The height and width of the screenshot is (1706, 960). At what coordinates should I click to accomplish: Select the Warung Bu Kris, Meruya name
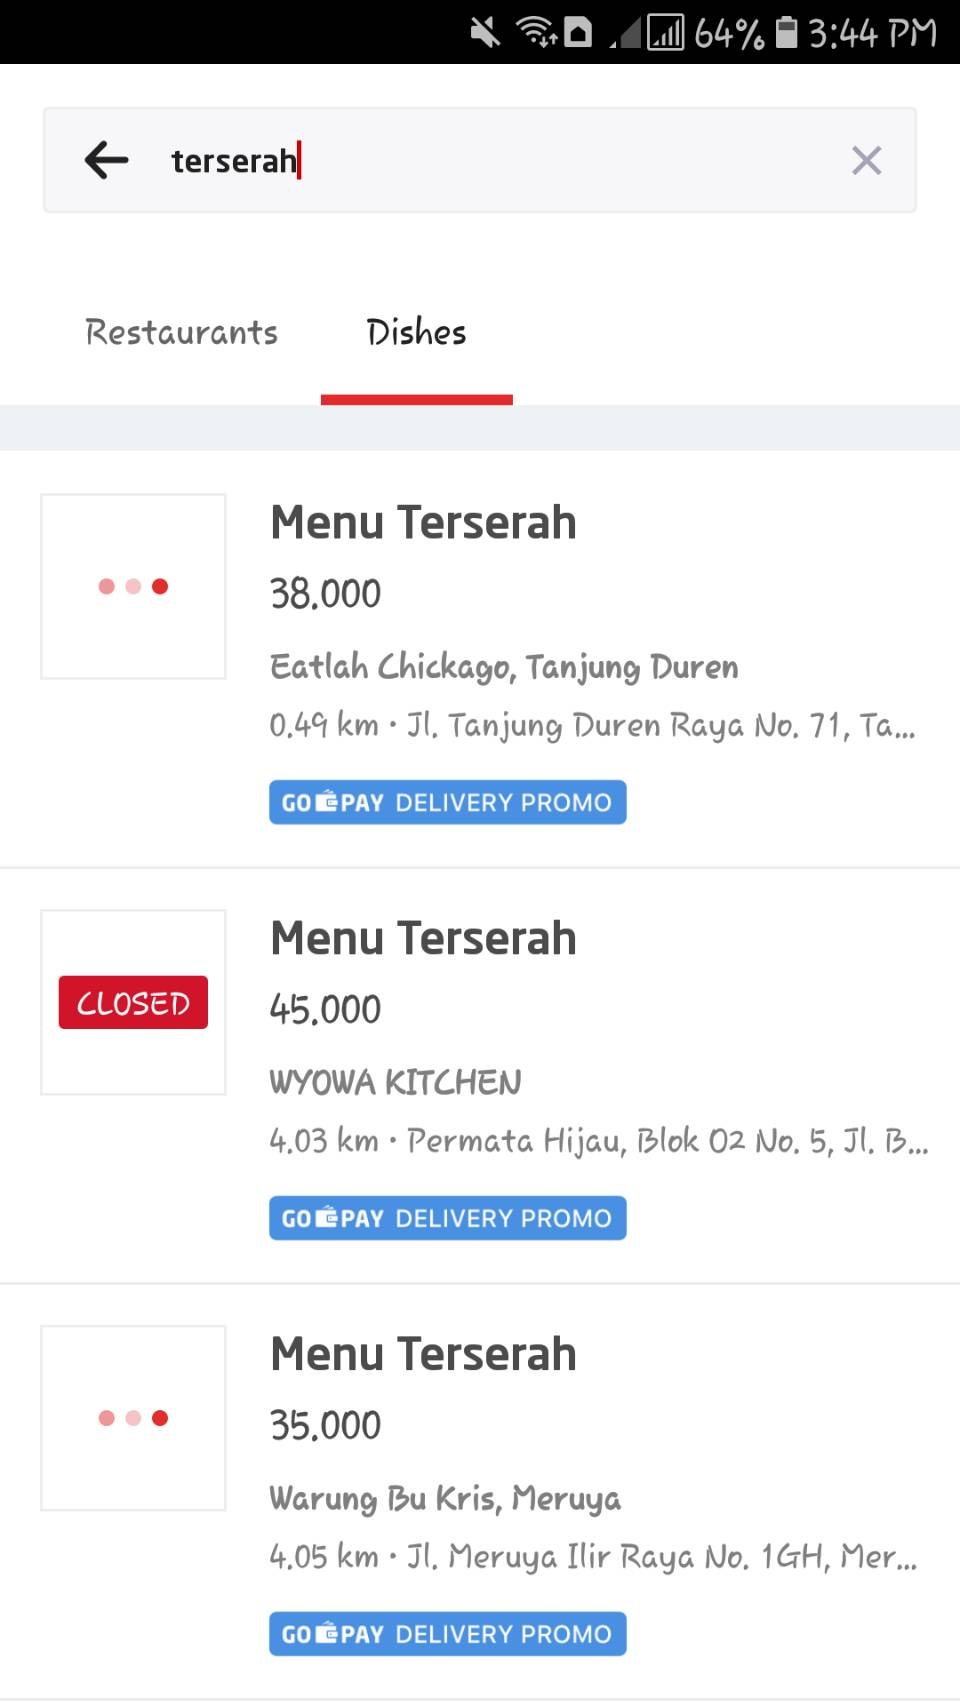click(445, 1498)
